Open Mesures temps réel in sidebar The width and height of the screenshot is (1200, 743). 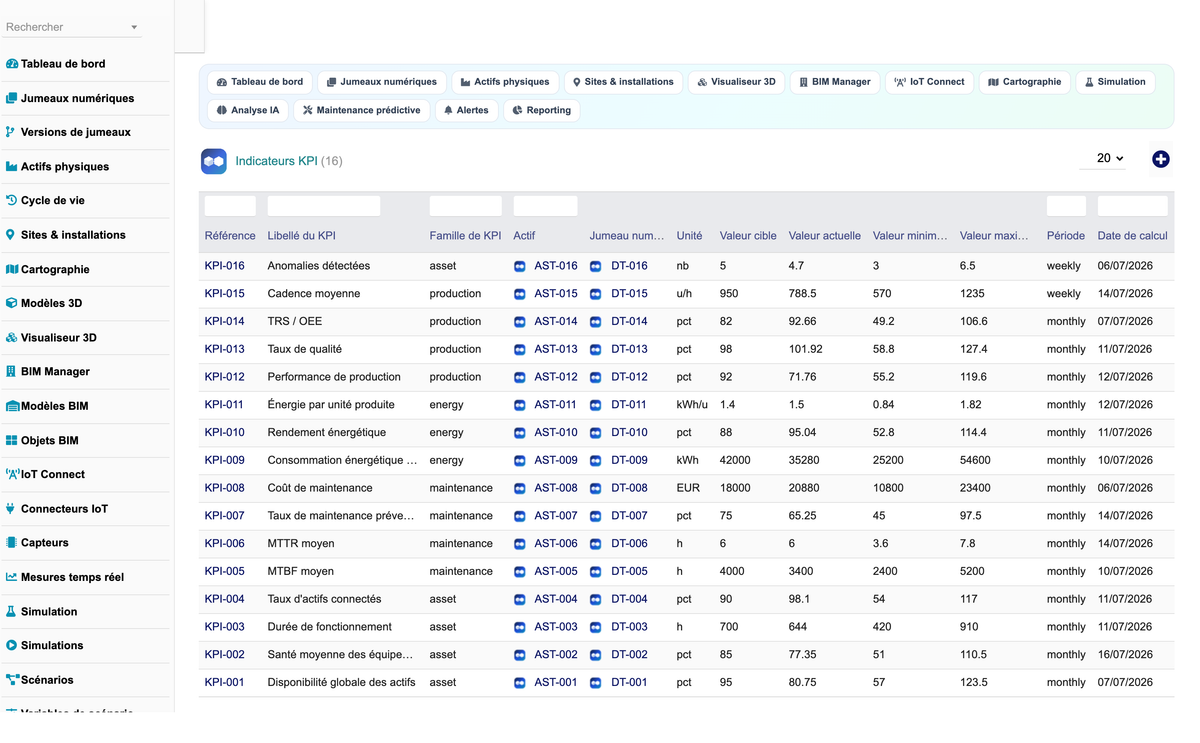point(65,577)
